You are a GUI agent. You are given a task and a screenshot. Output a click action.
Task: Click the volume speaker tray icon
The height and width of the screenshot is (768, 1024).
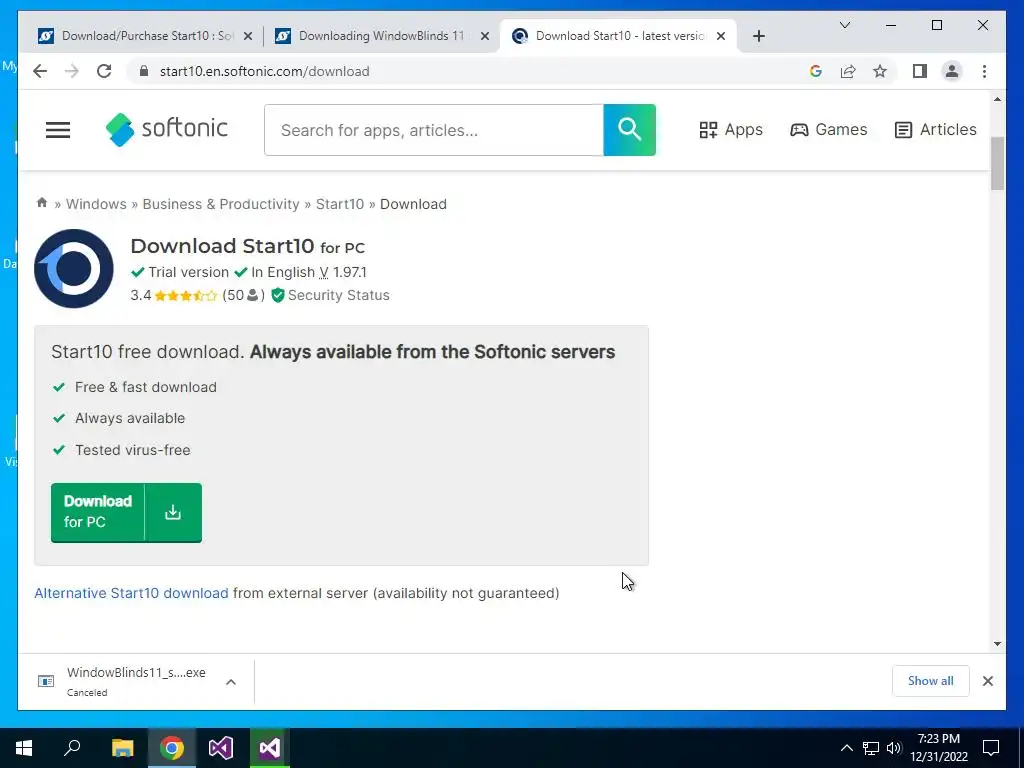point(894,748)
